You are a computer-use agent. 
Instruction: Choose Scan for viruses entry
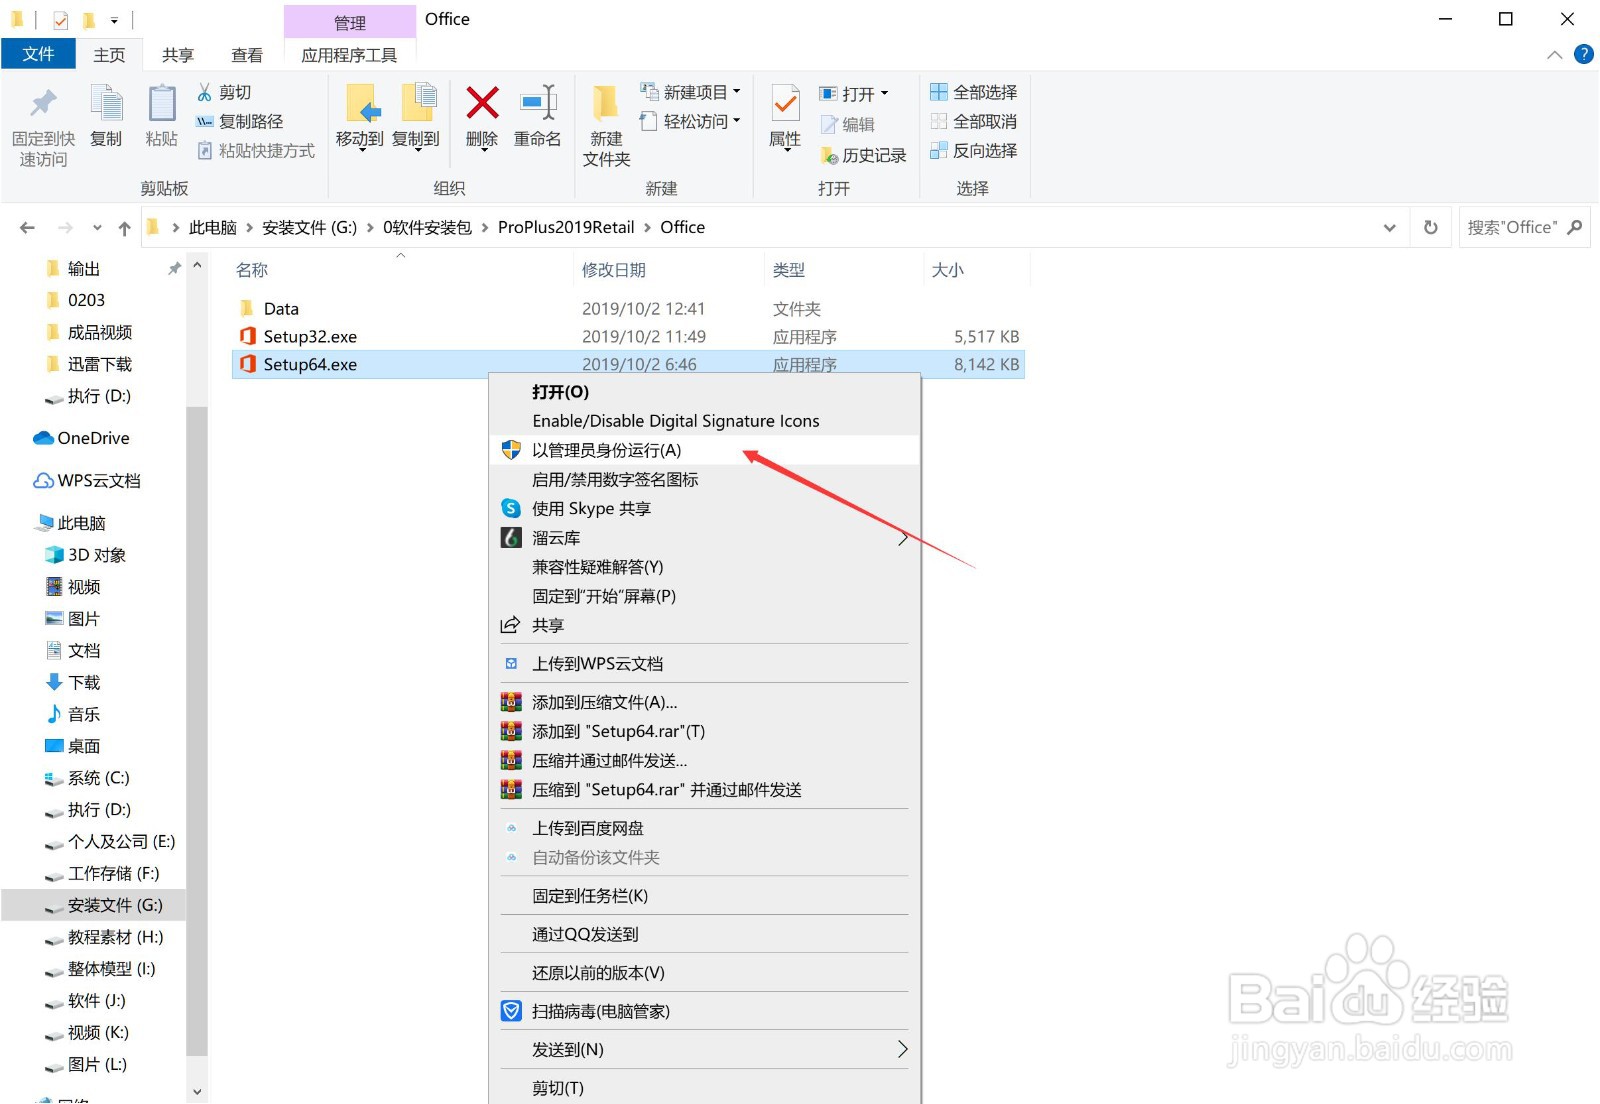704,1011
